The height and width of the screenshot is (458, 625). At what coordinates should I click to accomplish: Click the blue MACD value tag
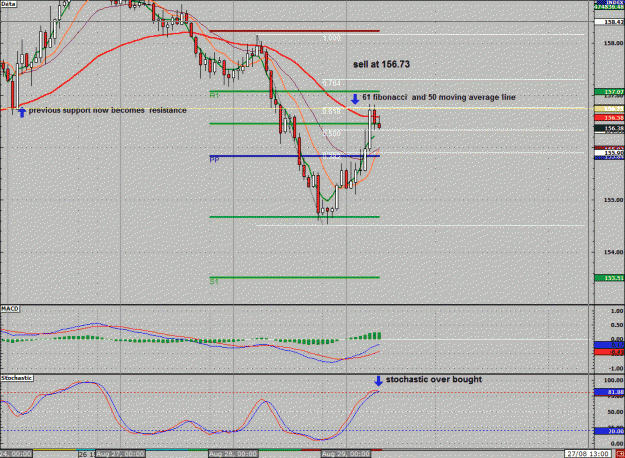(x=609, y=345)
